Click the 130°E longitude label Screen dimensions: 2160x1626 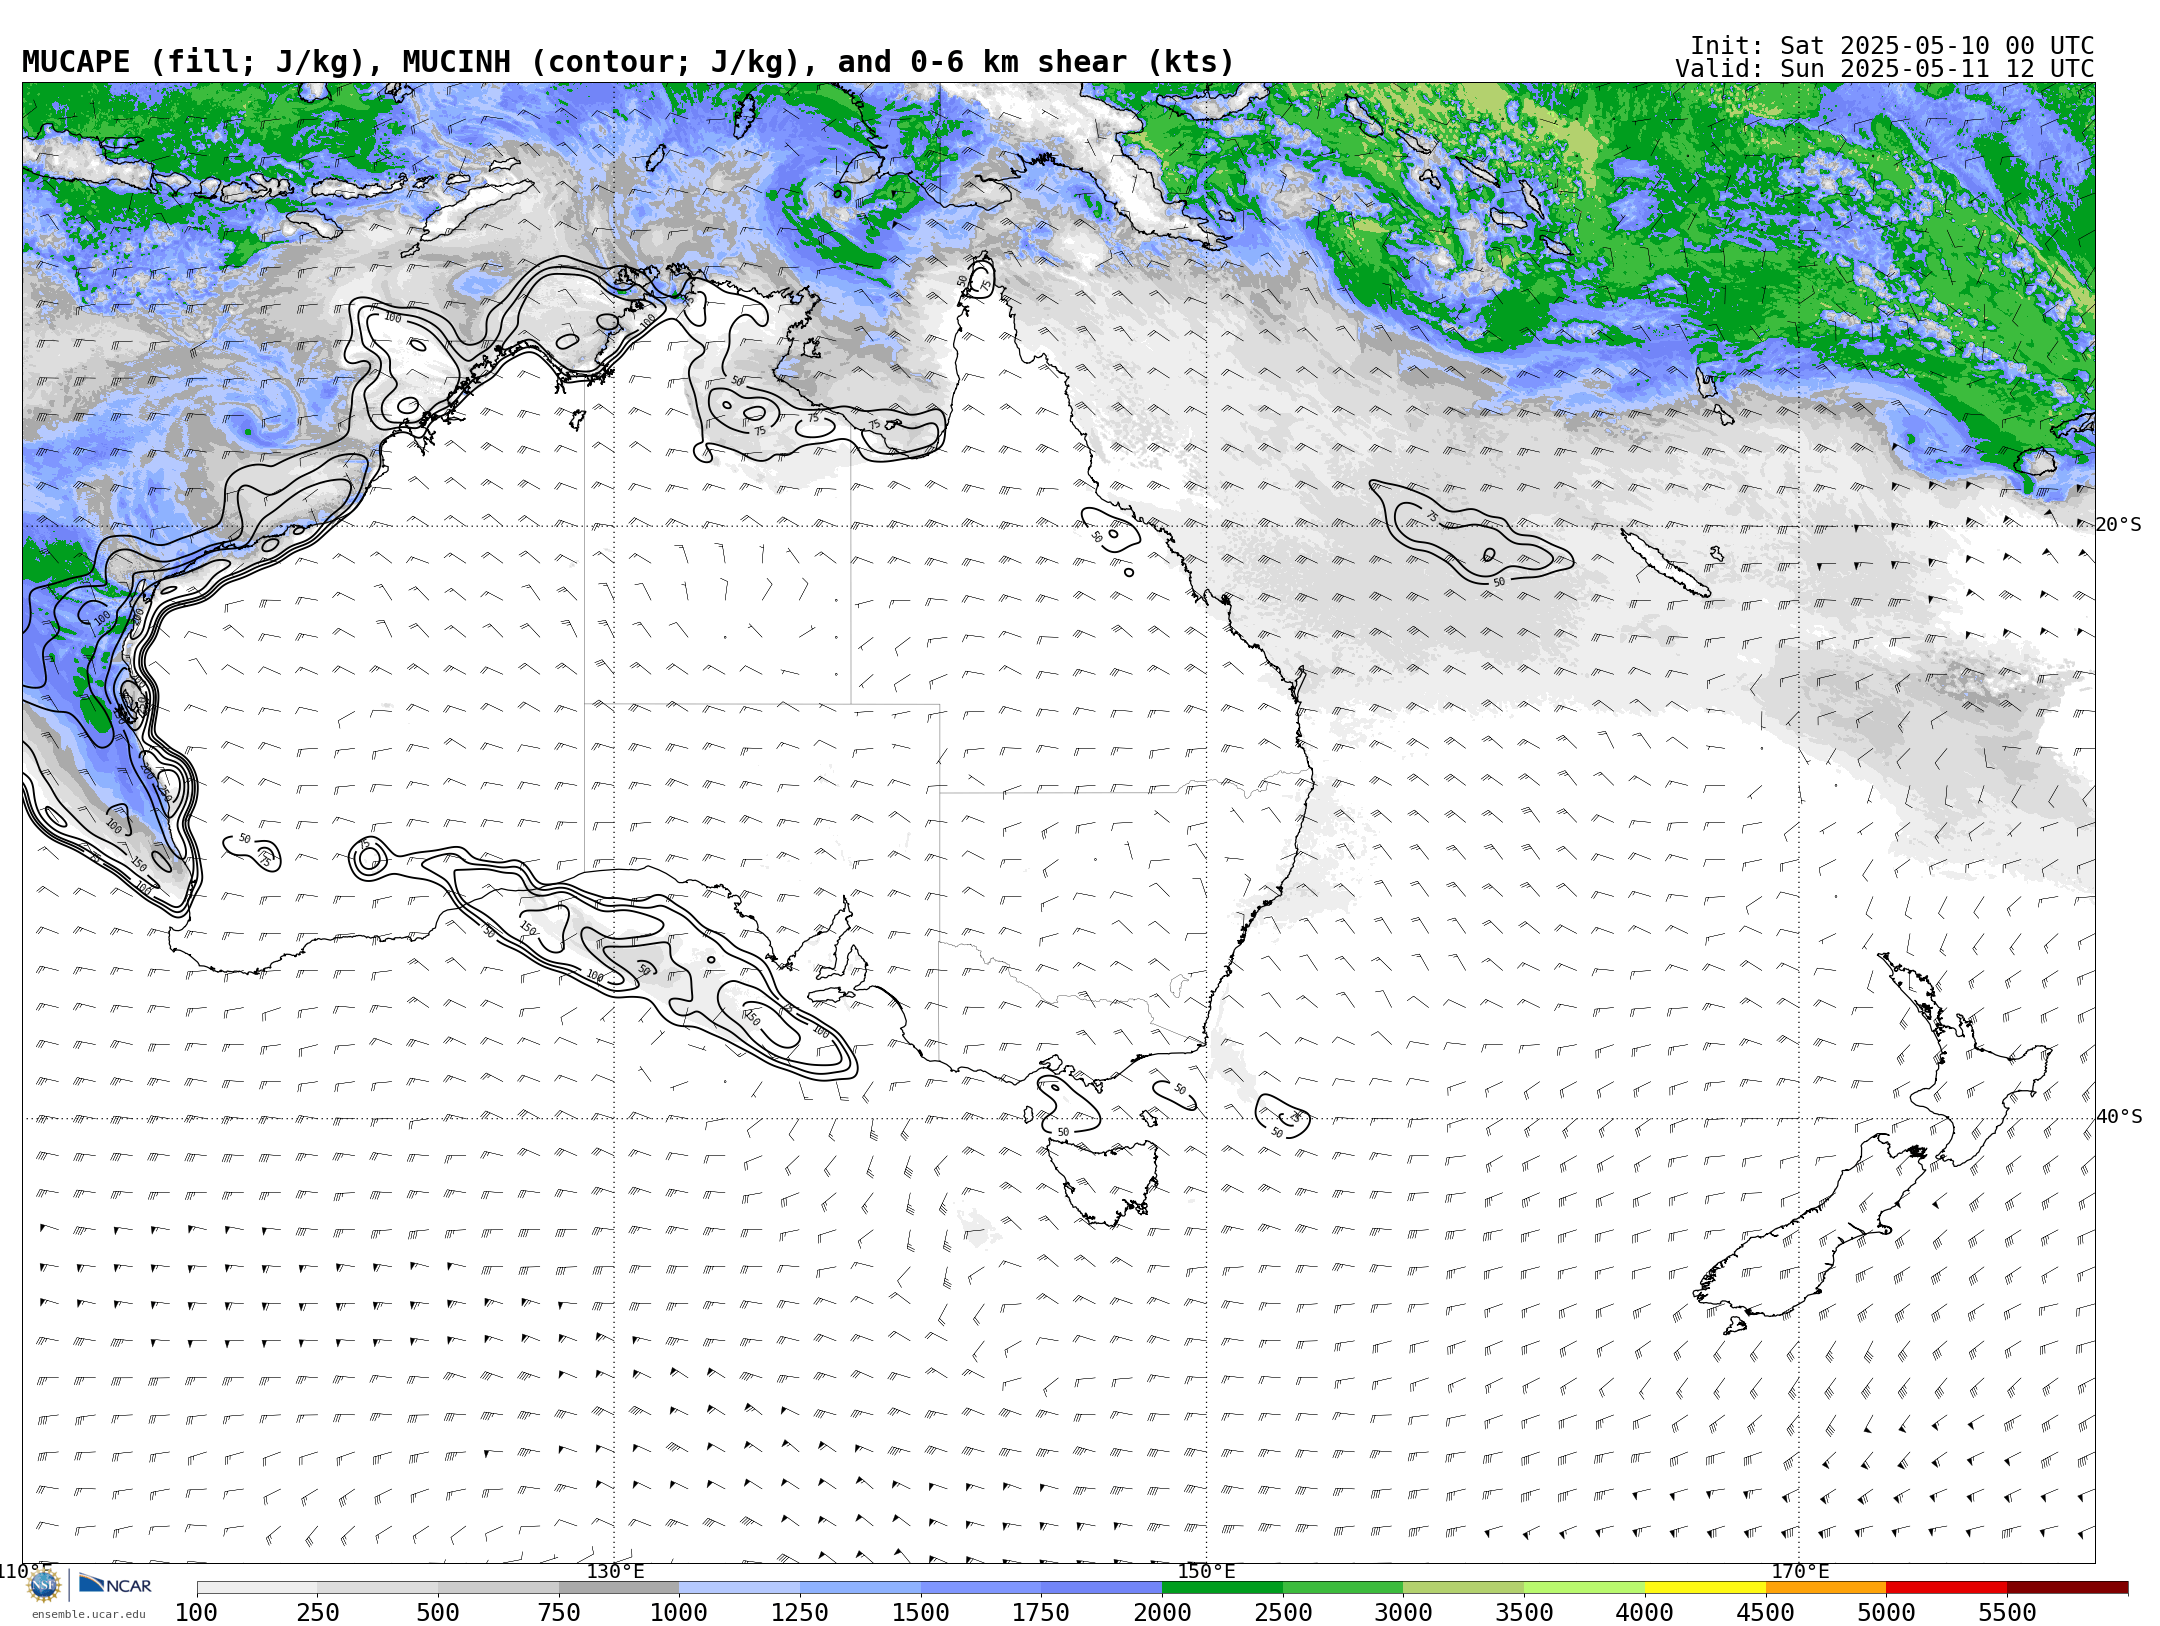(615, 1571)
